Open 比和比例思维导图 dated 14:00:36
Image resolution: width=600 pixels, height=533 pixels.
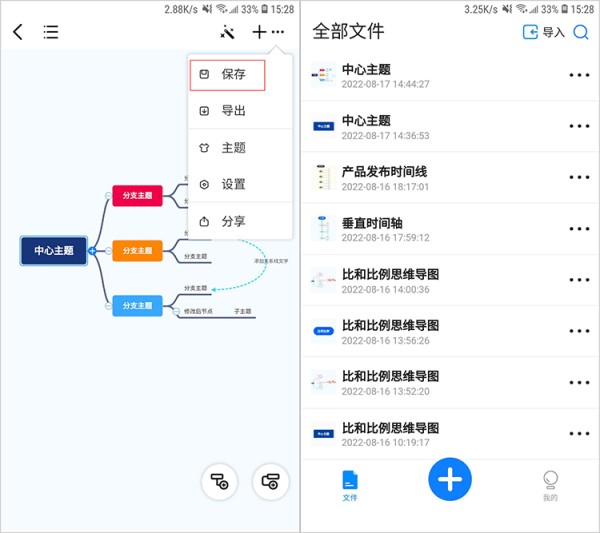coord(450,280)
